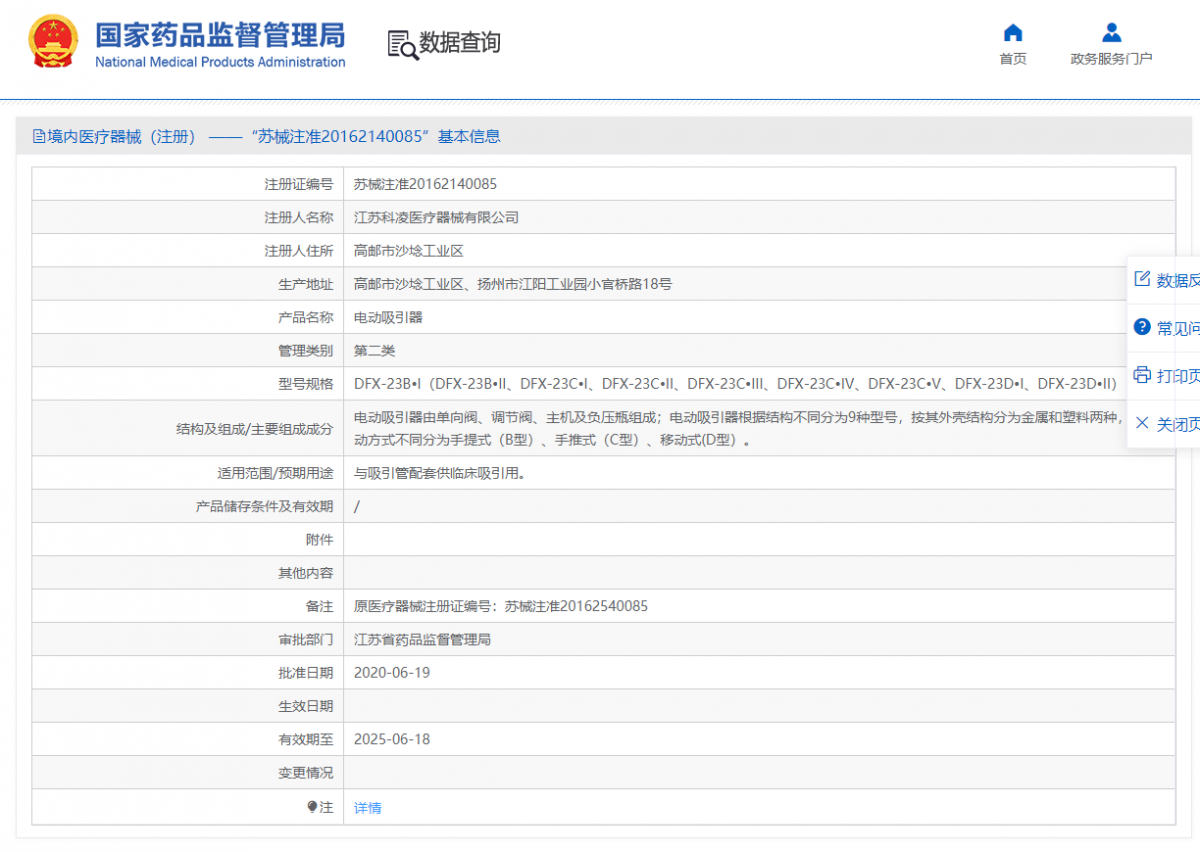
Task: Open FAQ via 常见问题 question-mark icon
Action: 1143,324
